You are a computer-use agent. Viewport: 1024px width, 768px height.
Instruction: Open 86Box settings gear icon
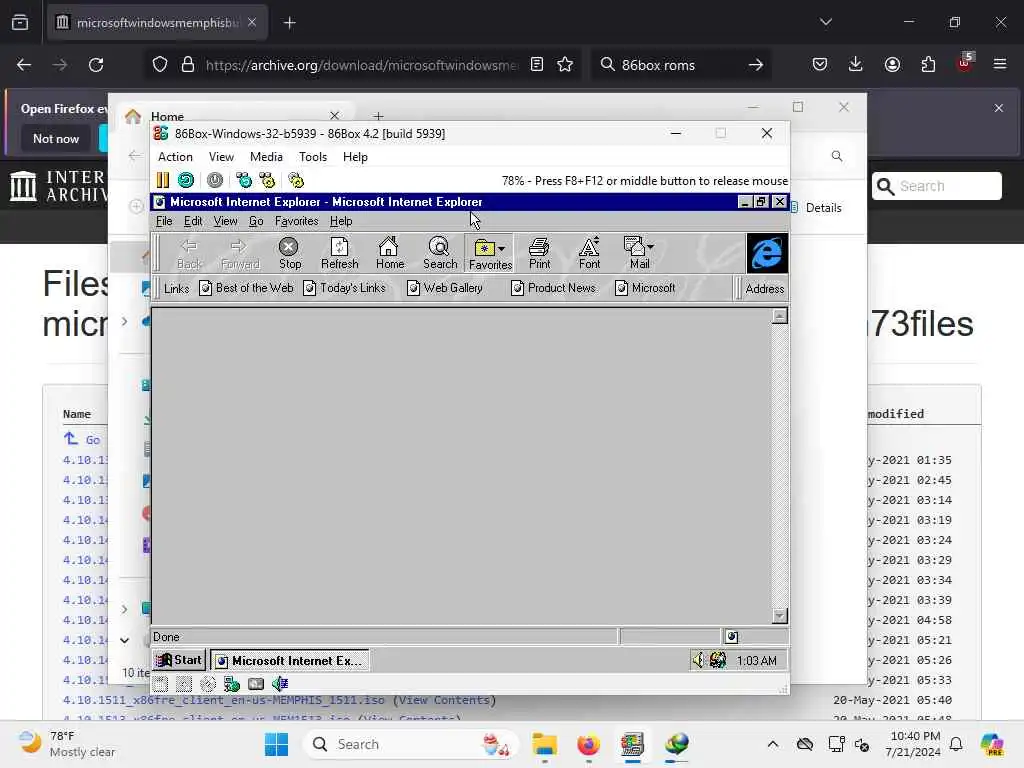coord(296,180)
